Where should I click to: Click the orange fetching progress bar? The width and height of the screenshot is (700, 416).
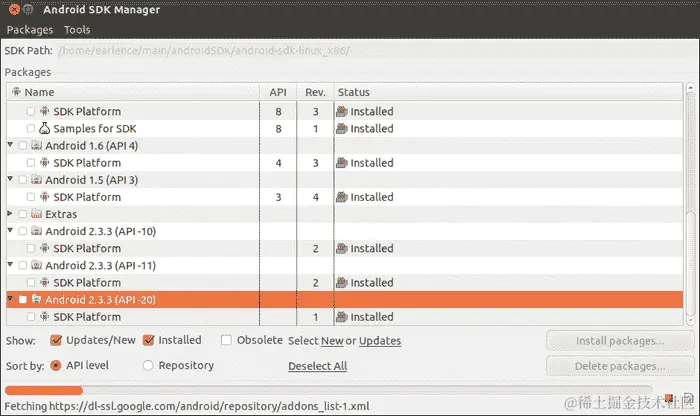click(44, 391)
